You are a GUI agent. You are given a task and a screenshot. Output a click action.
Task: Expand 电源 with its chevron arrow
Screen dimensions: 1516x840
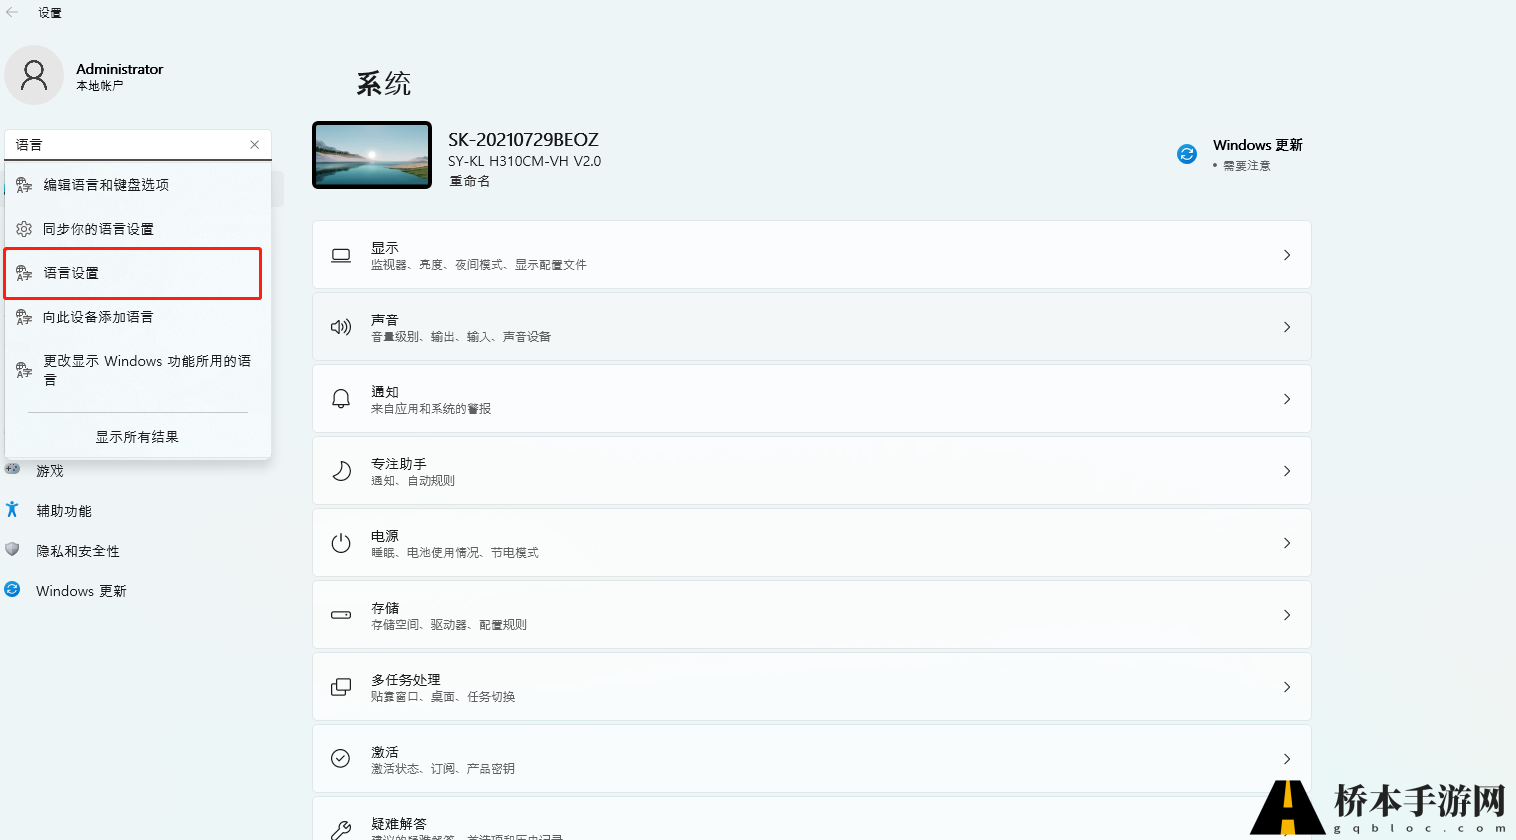[x=1287, y=543]
